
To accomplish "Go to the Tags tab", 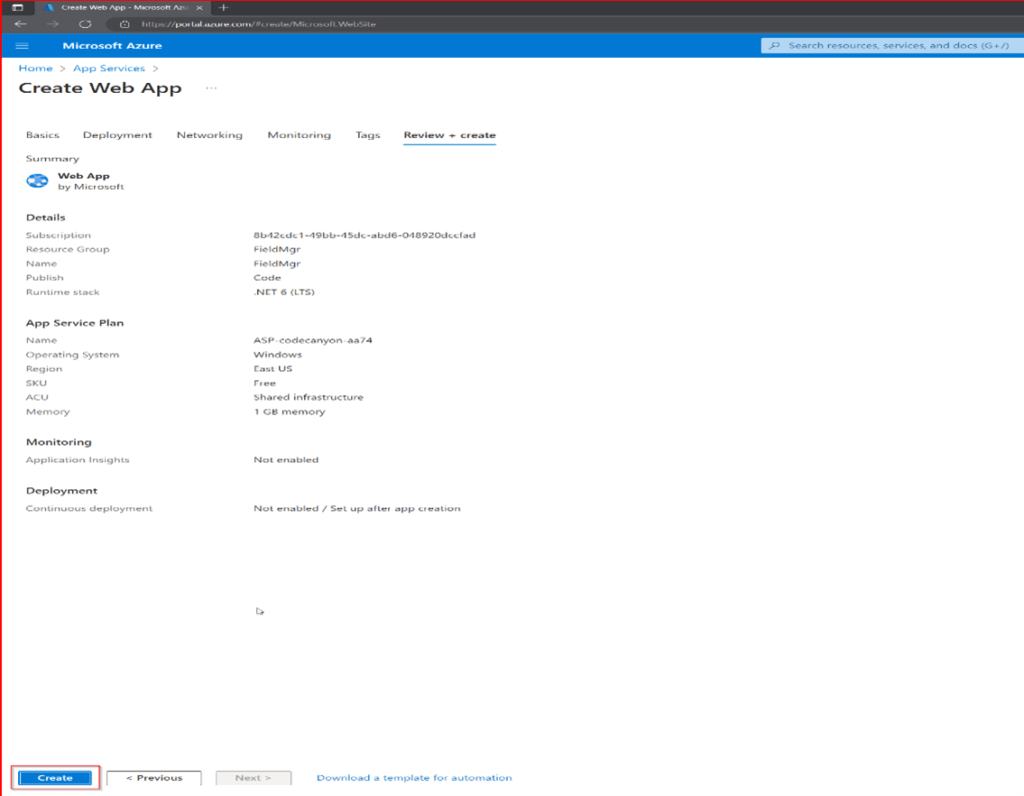I will point(368,135).
